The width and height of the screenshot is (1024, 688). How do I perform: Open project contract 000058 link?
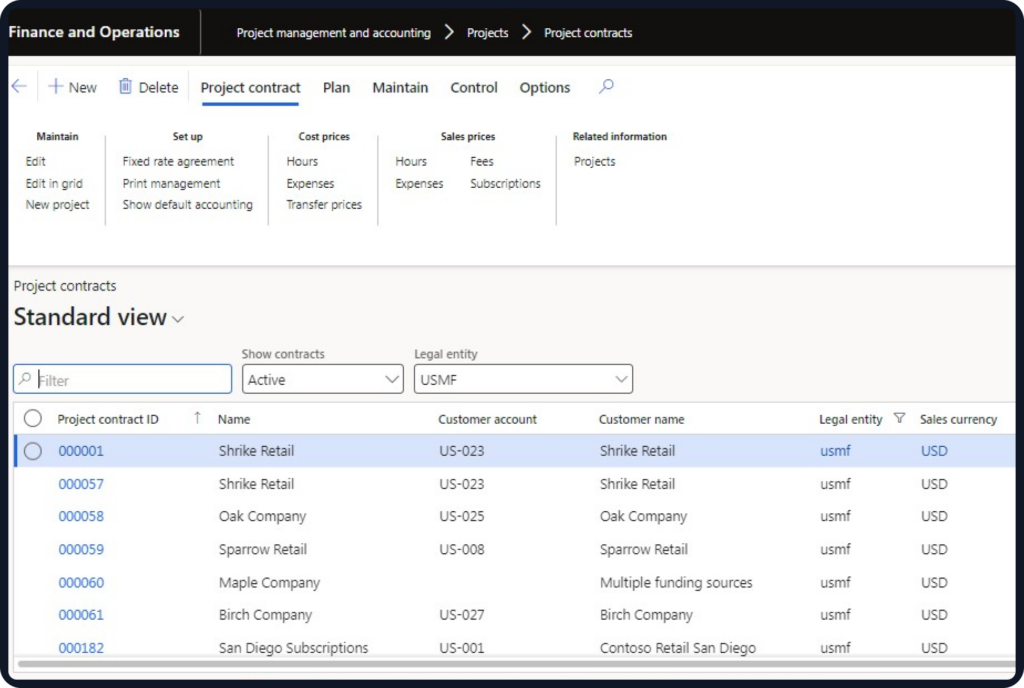point(81,516)
